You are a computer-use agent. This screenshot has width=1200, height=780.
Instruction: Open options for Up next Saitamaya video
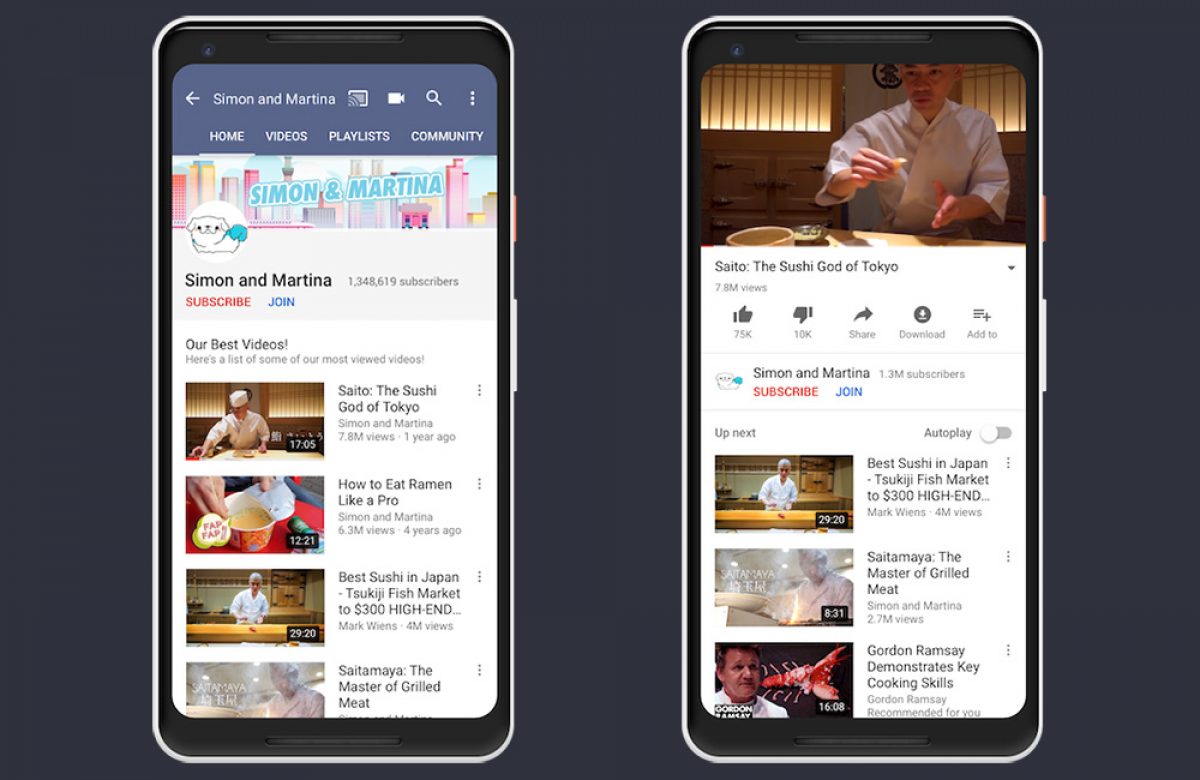click(x=1008, y=556)
